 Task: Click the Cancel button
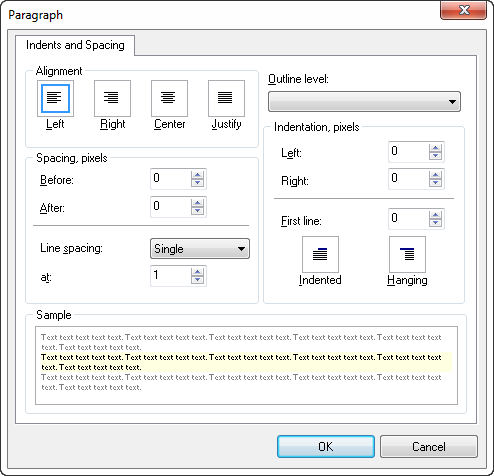[x=429, y=446]
